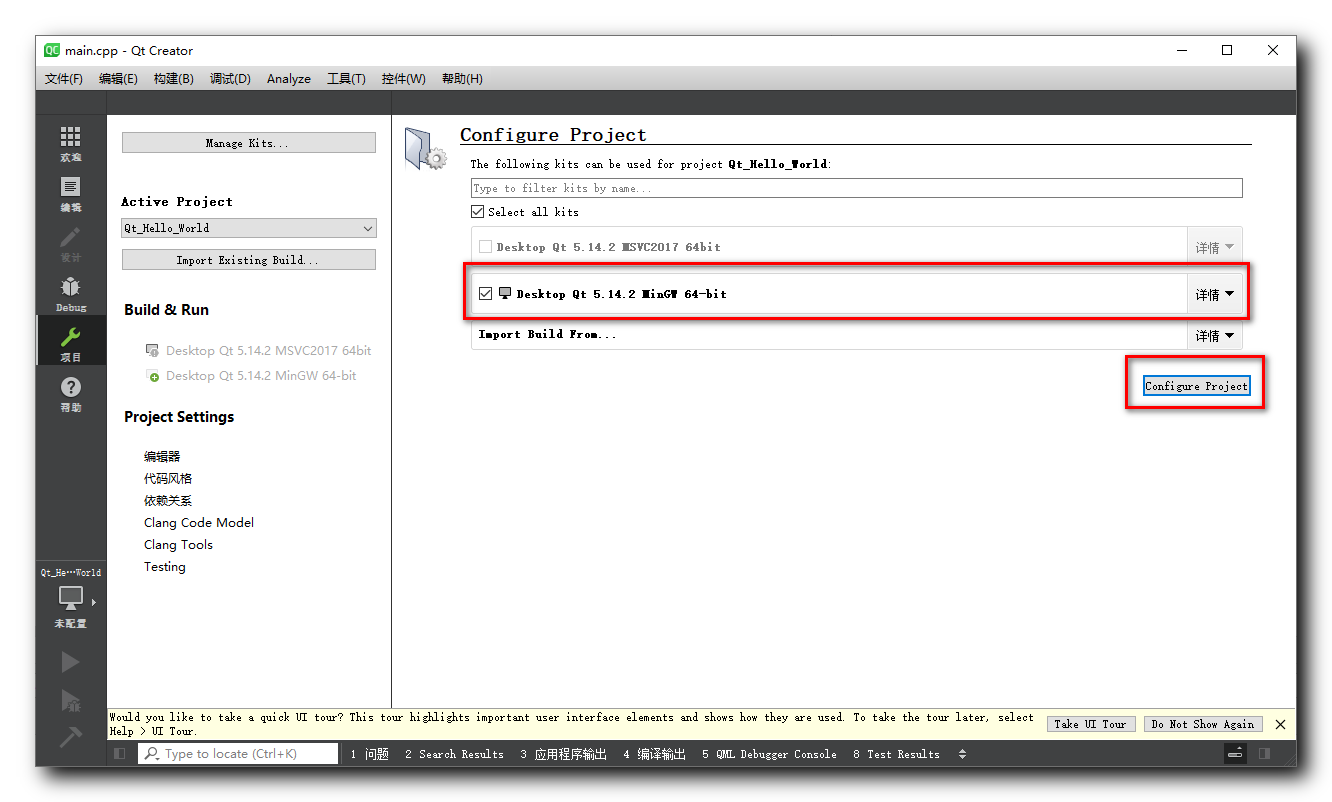
Task: Expand details for Import Build From
Action: (x=1214, y=336)
